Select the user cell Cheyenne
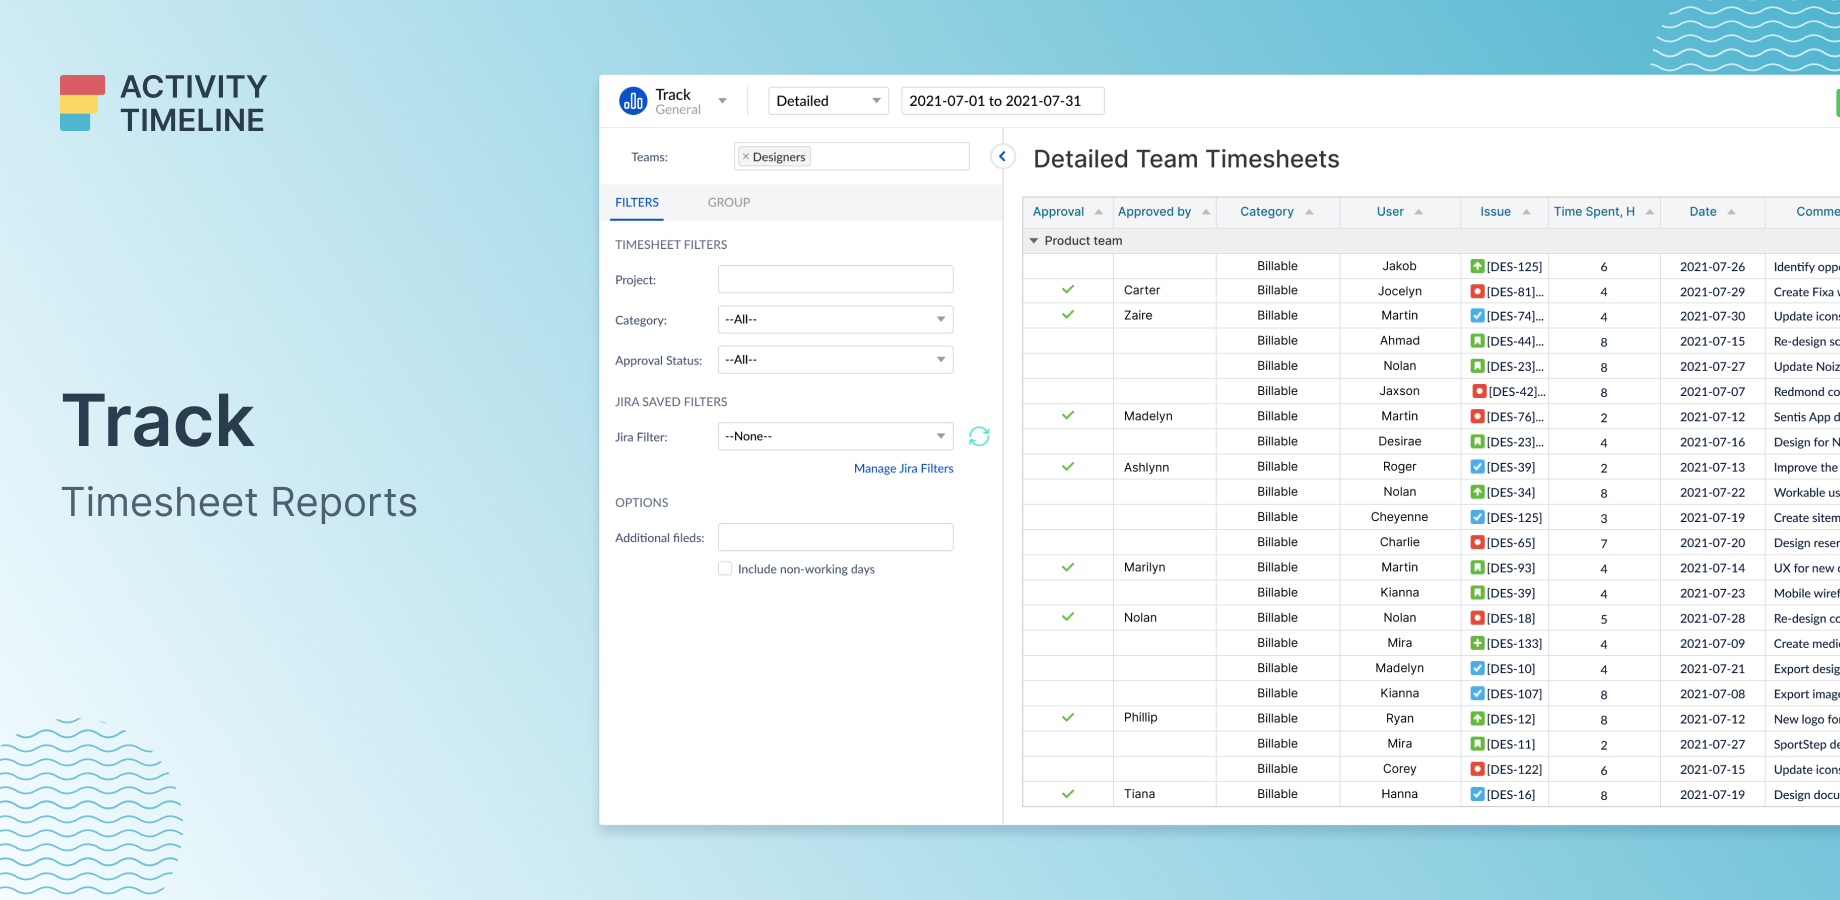This screenshot has width=1840, height=900. click(x=1400, y=517)
